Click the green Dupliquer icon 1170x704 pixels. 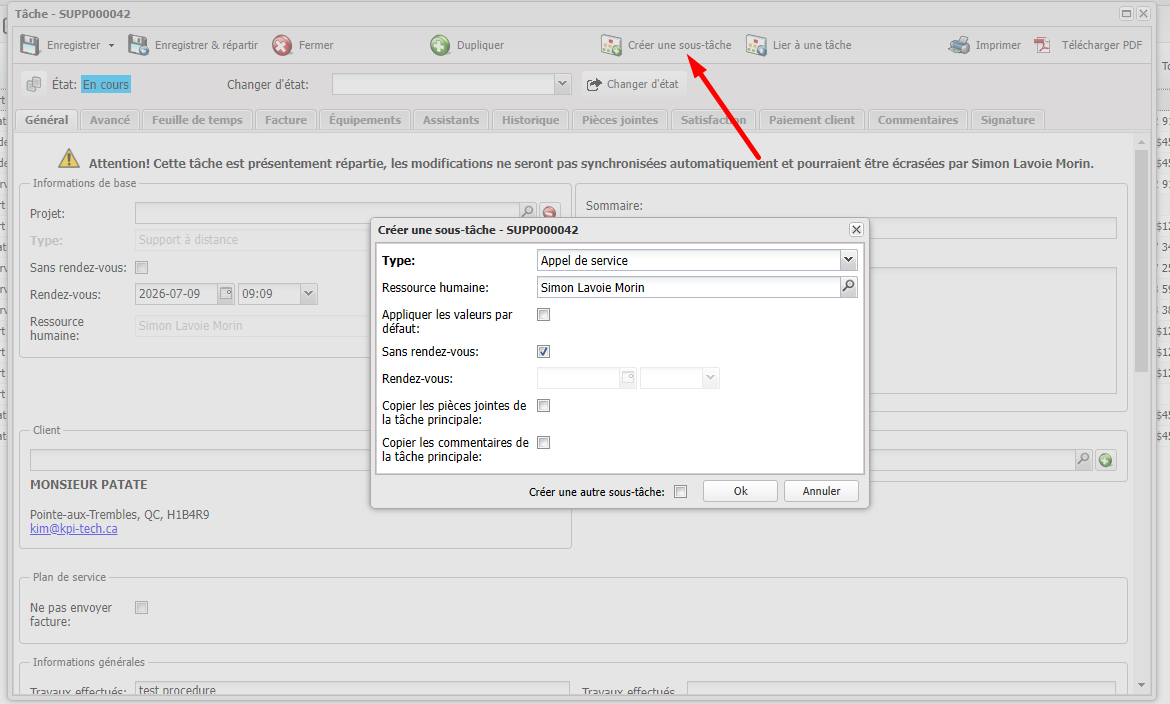pos(440,45)
